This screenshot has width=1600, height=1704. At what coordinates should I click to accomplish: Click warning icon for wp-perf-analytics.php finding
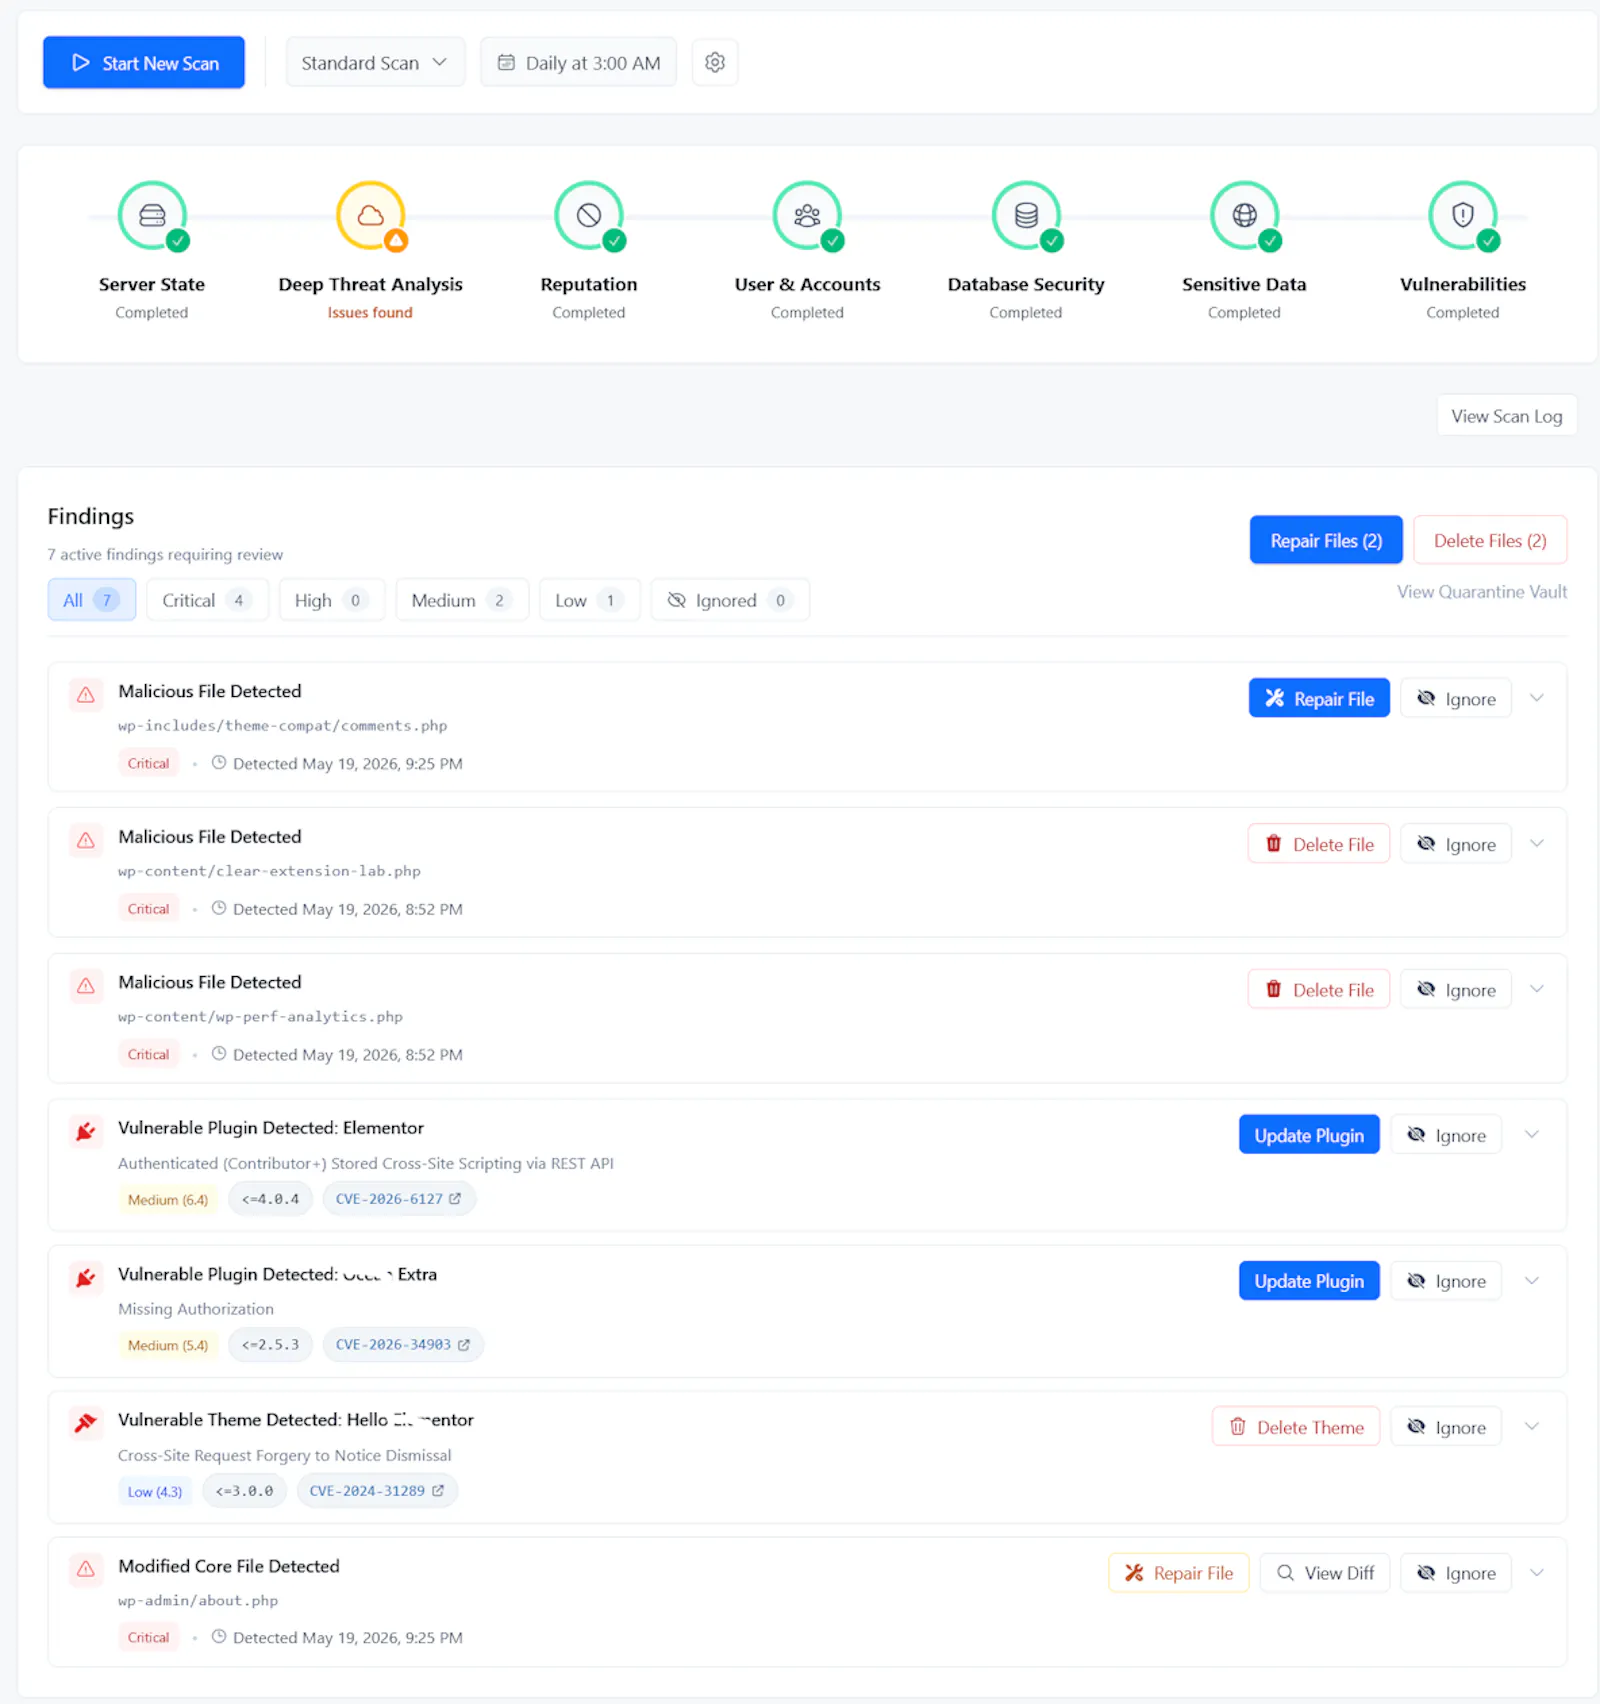point(86,985)
